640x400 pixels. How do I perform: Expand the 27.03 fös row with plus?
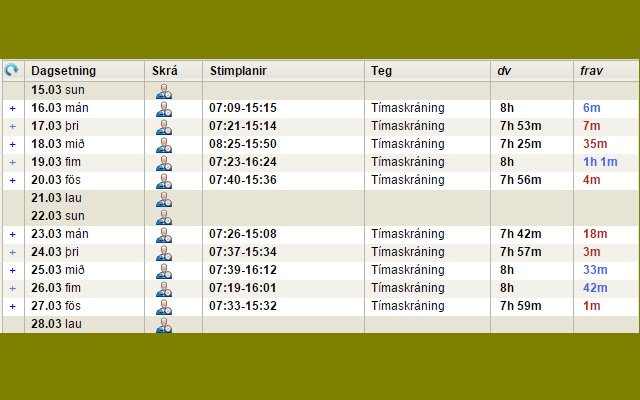pyautogui.click(x=13, y=307)
